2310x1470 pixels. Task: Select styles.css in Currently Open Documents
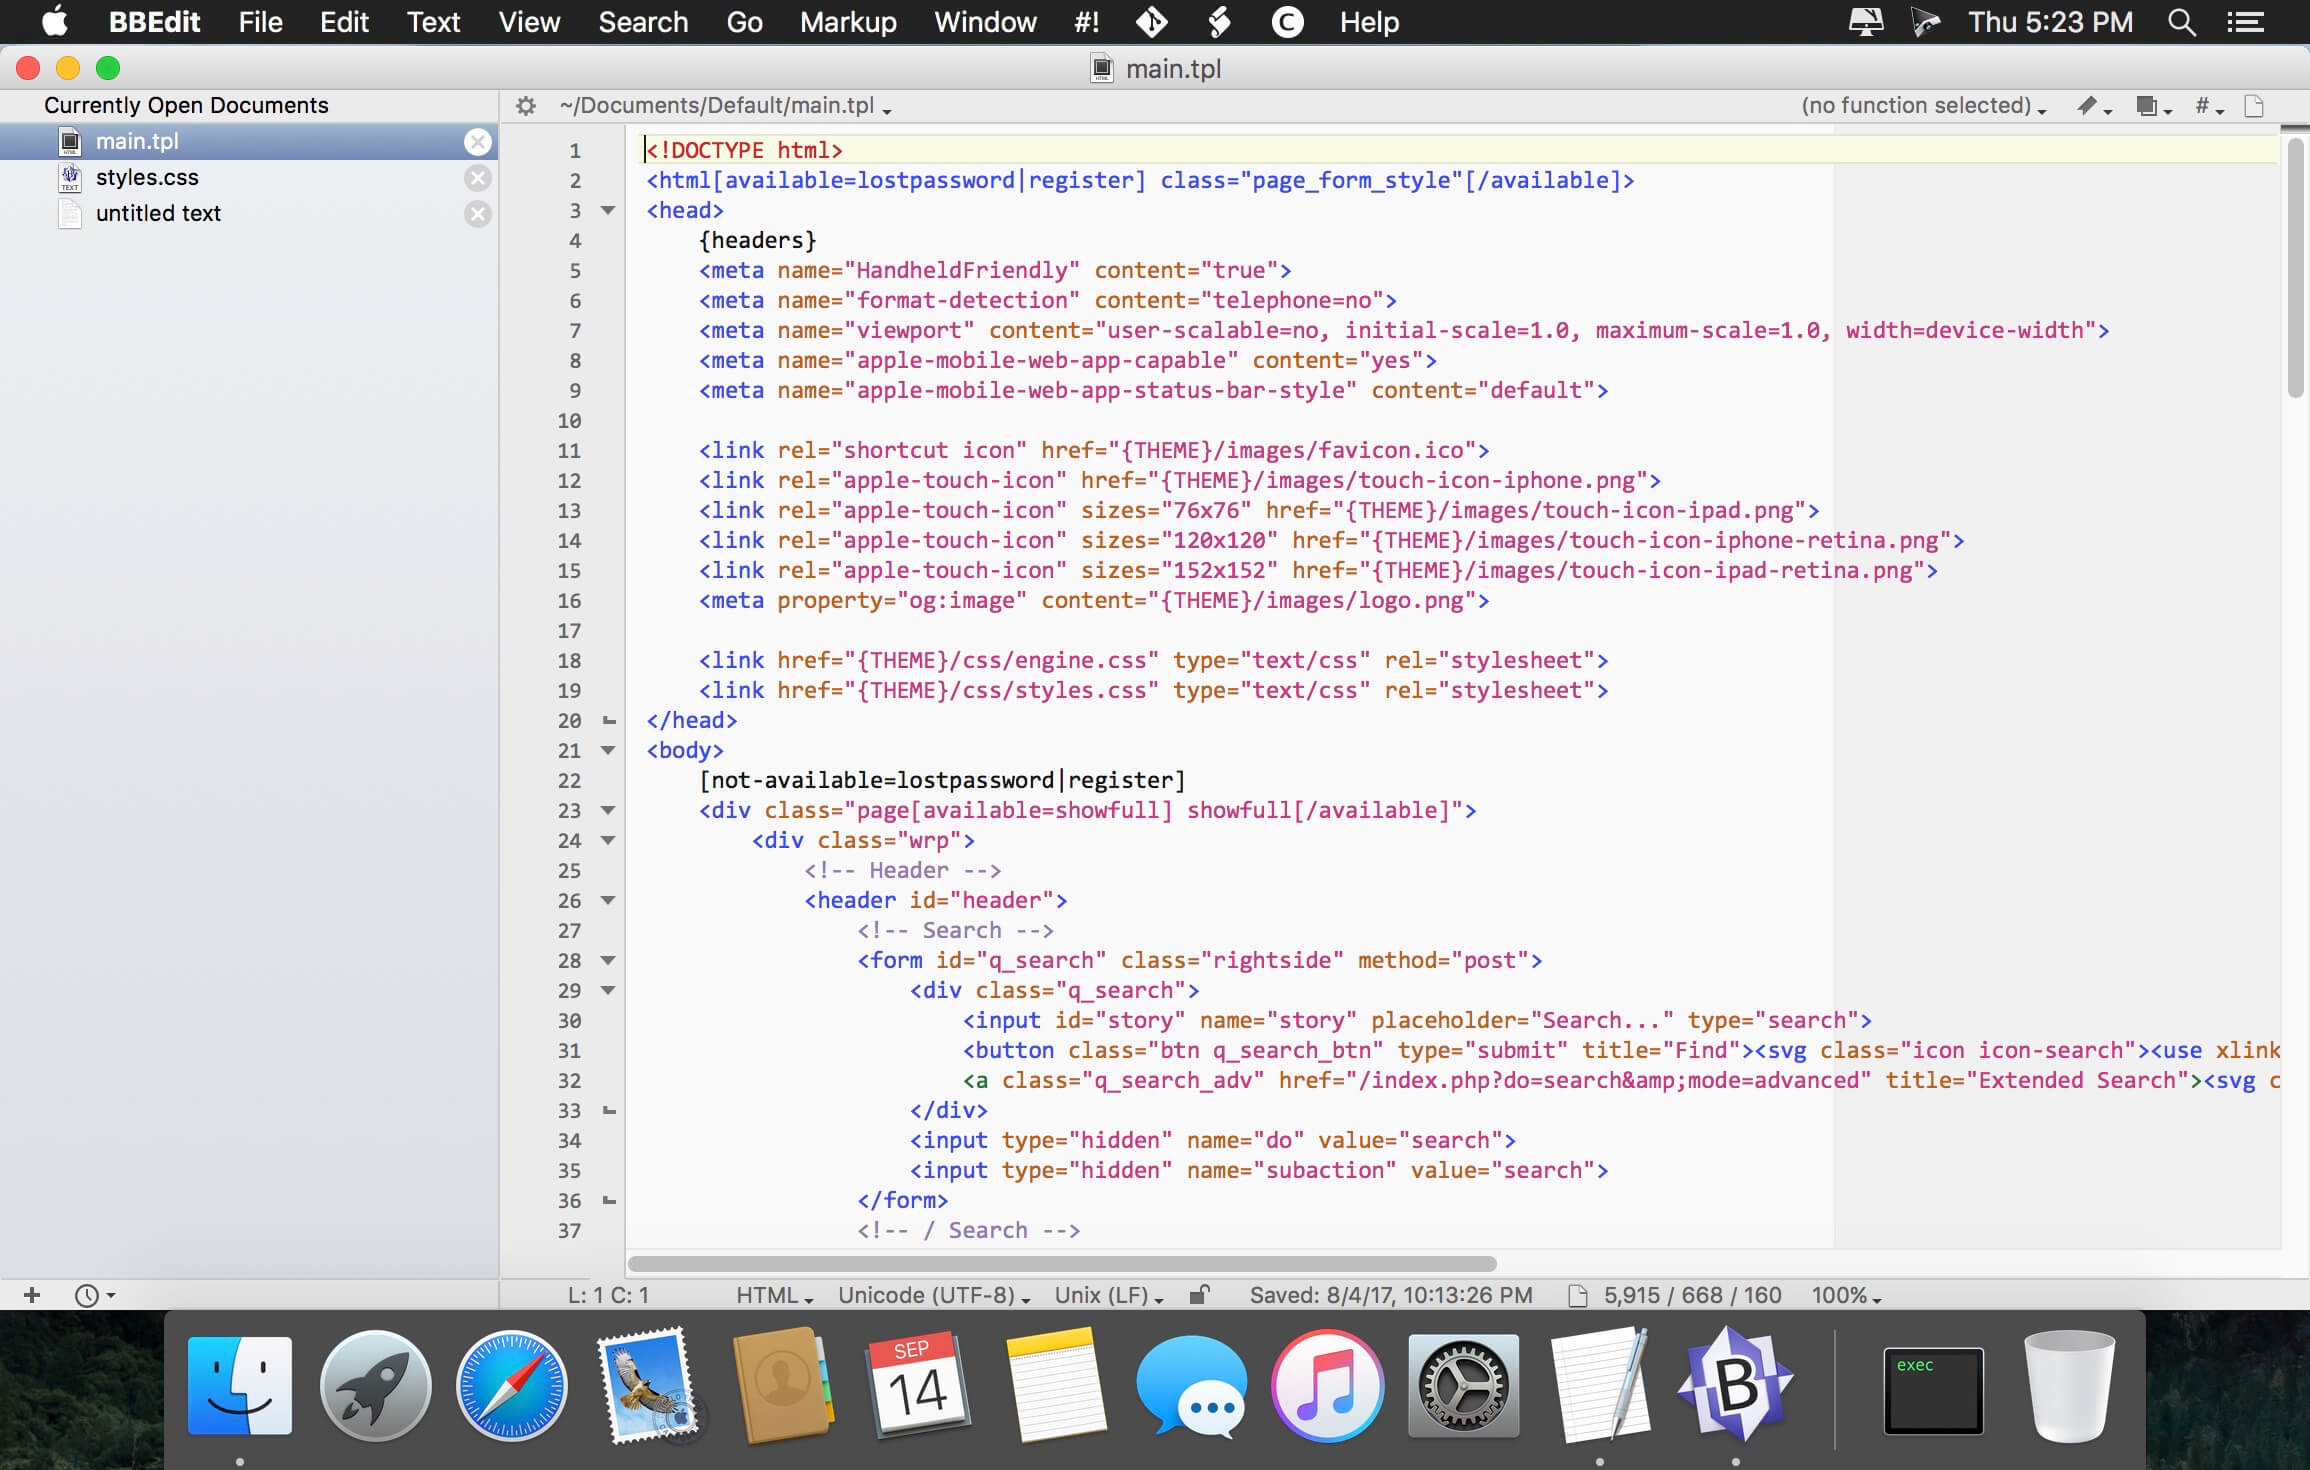[x=146, y=177]
